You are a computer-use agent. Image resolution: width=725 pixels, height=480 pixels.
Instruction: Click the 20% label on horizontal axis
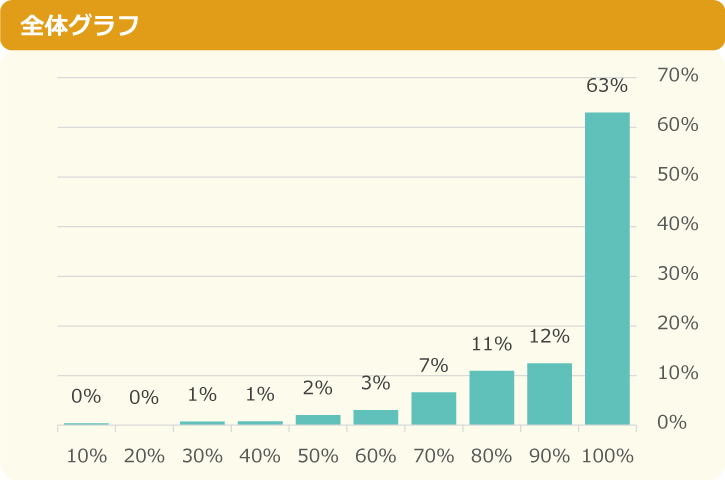(144, 456)
